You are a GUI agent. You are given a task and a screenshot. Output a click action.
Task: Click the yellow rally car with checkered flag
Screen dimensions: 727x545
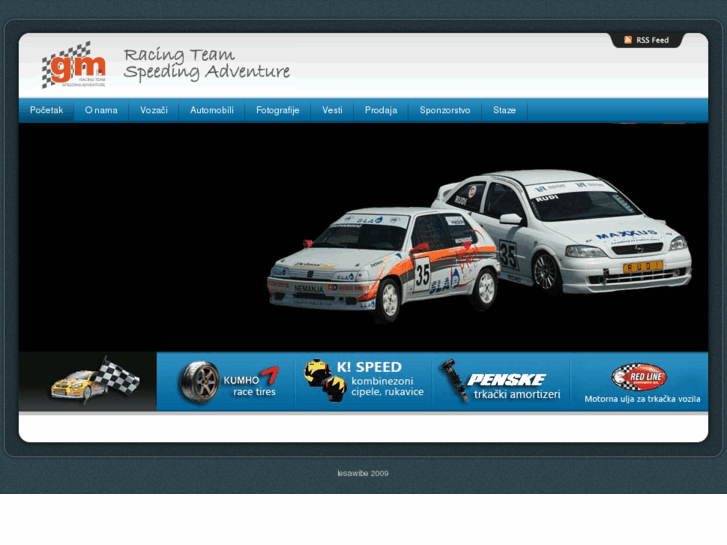point(95,380)
